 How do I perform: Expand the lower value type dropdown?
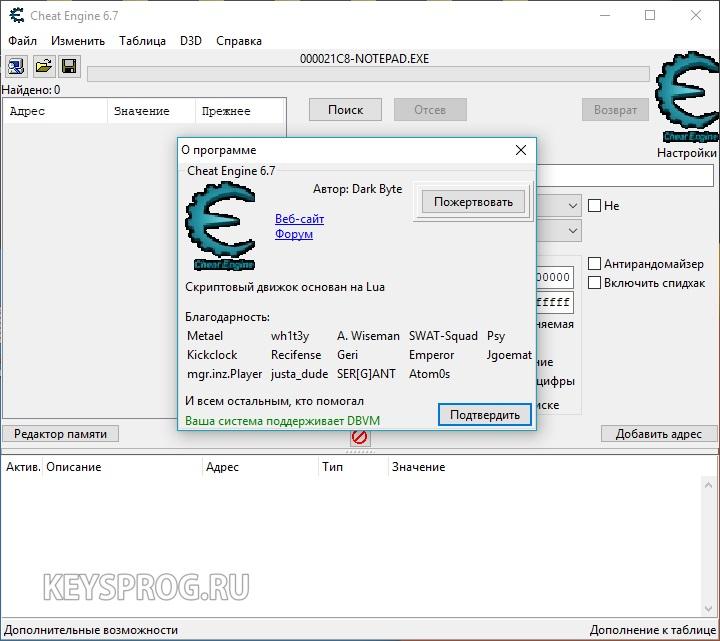pos(573,231)
